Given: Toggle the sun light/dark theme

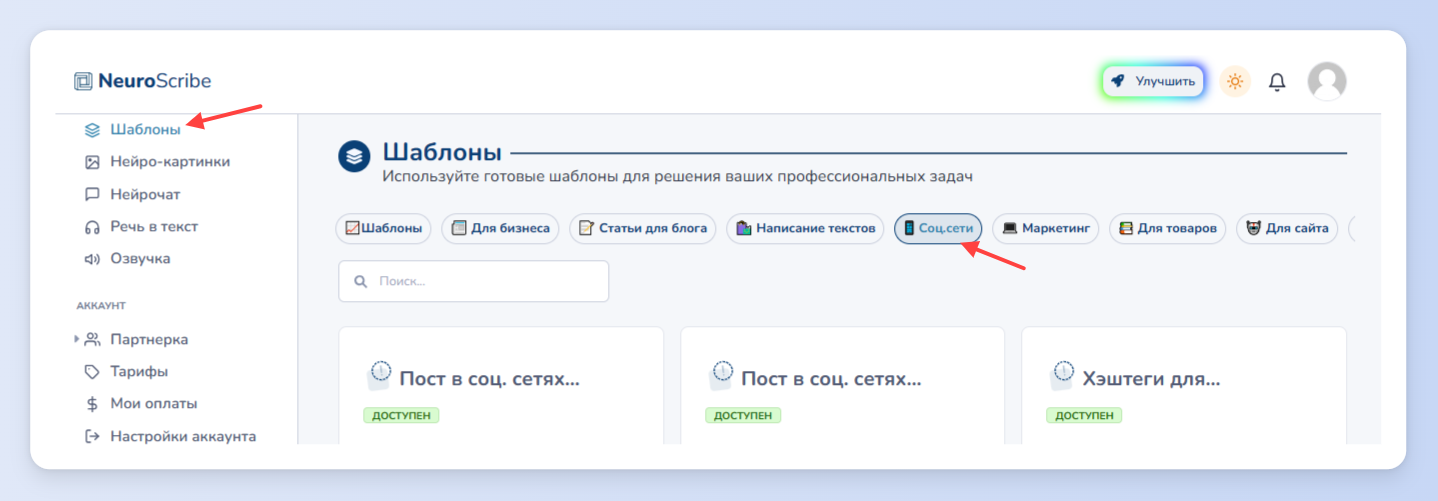Looking at the screenshot, I should (x=1235, y=81).
